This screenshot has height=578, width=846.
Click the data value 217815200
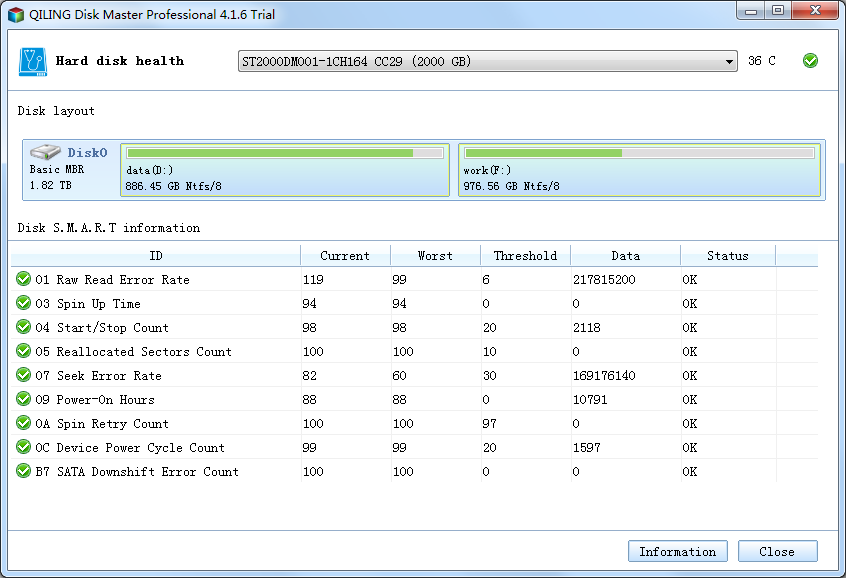[604, 280]
